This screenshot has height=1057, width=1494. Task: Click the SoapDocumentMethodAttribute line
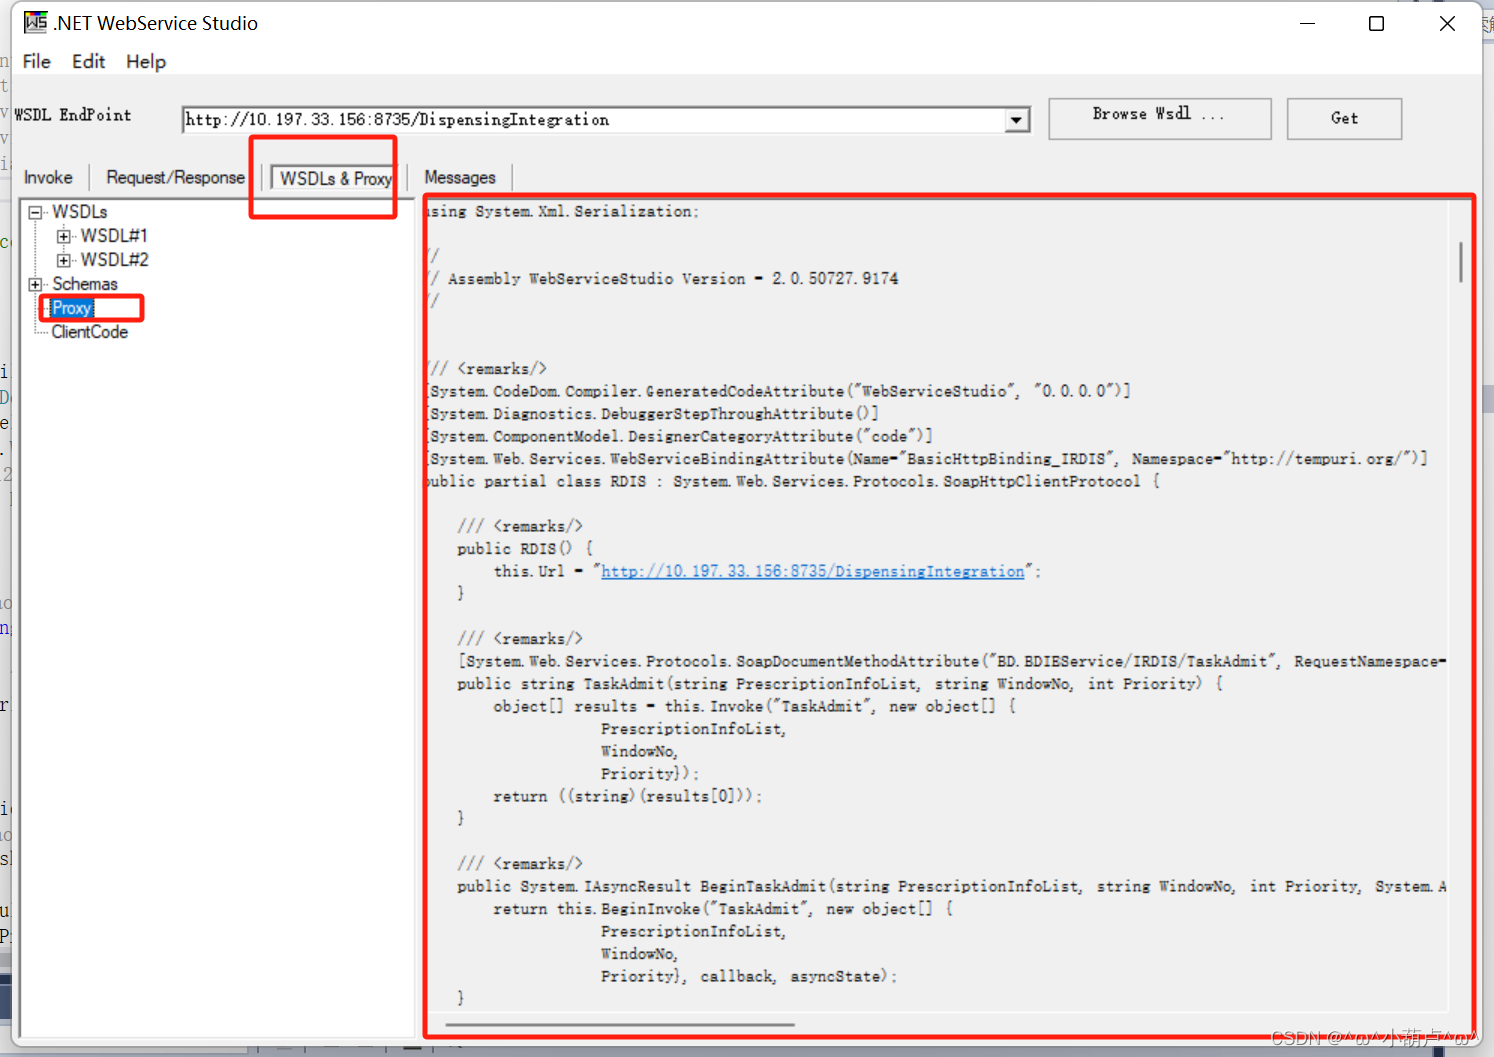coord(952,661)
